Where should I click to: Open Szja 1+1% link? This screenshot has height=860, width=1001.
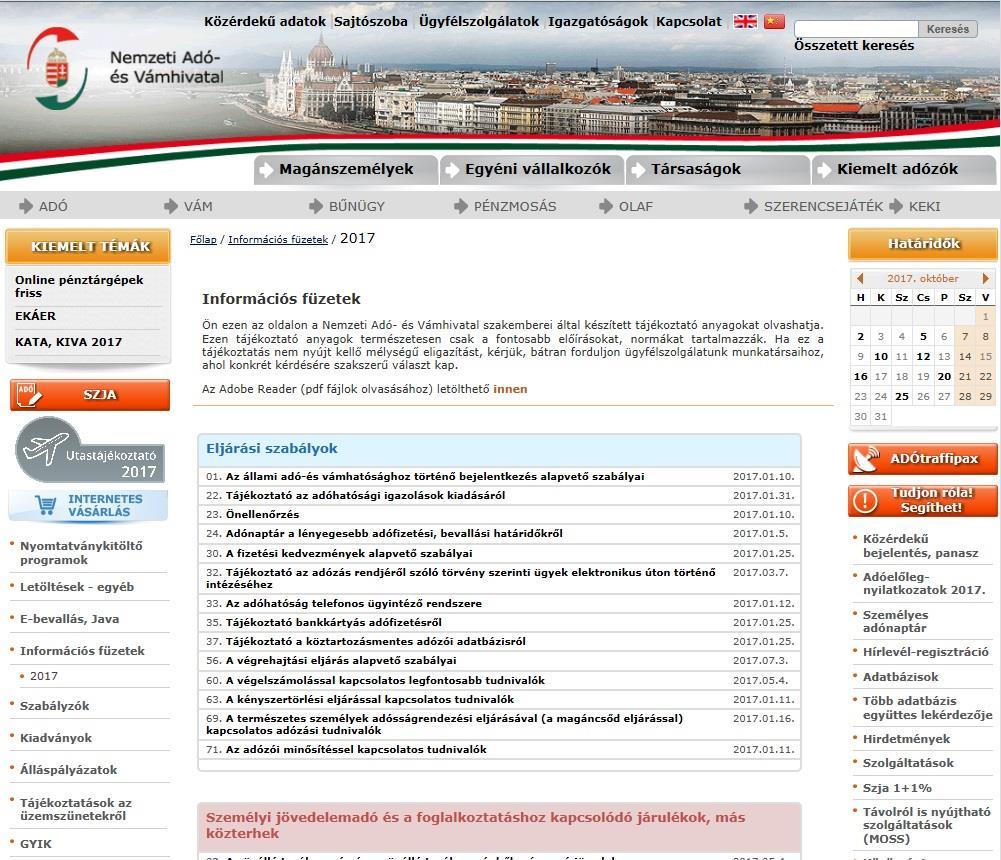(897, 788)
